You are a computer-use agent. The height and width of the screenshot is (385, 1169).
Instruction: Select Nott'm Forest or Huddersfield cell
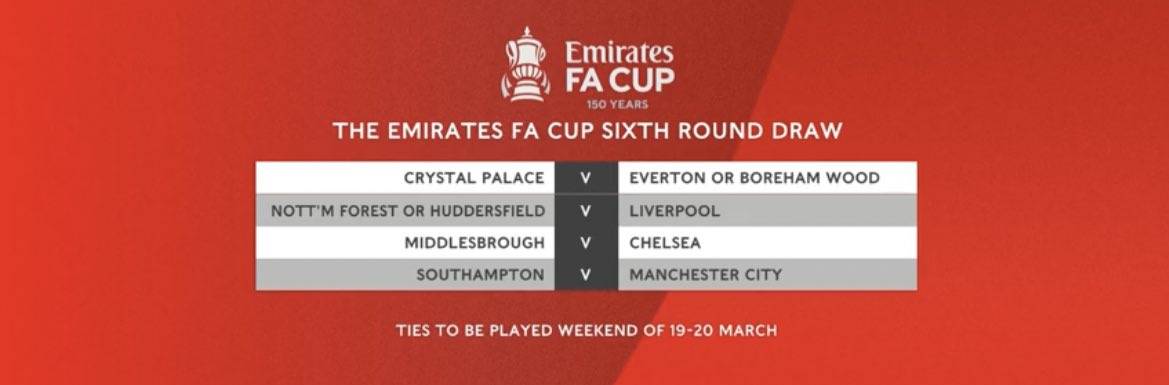405,210
